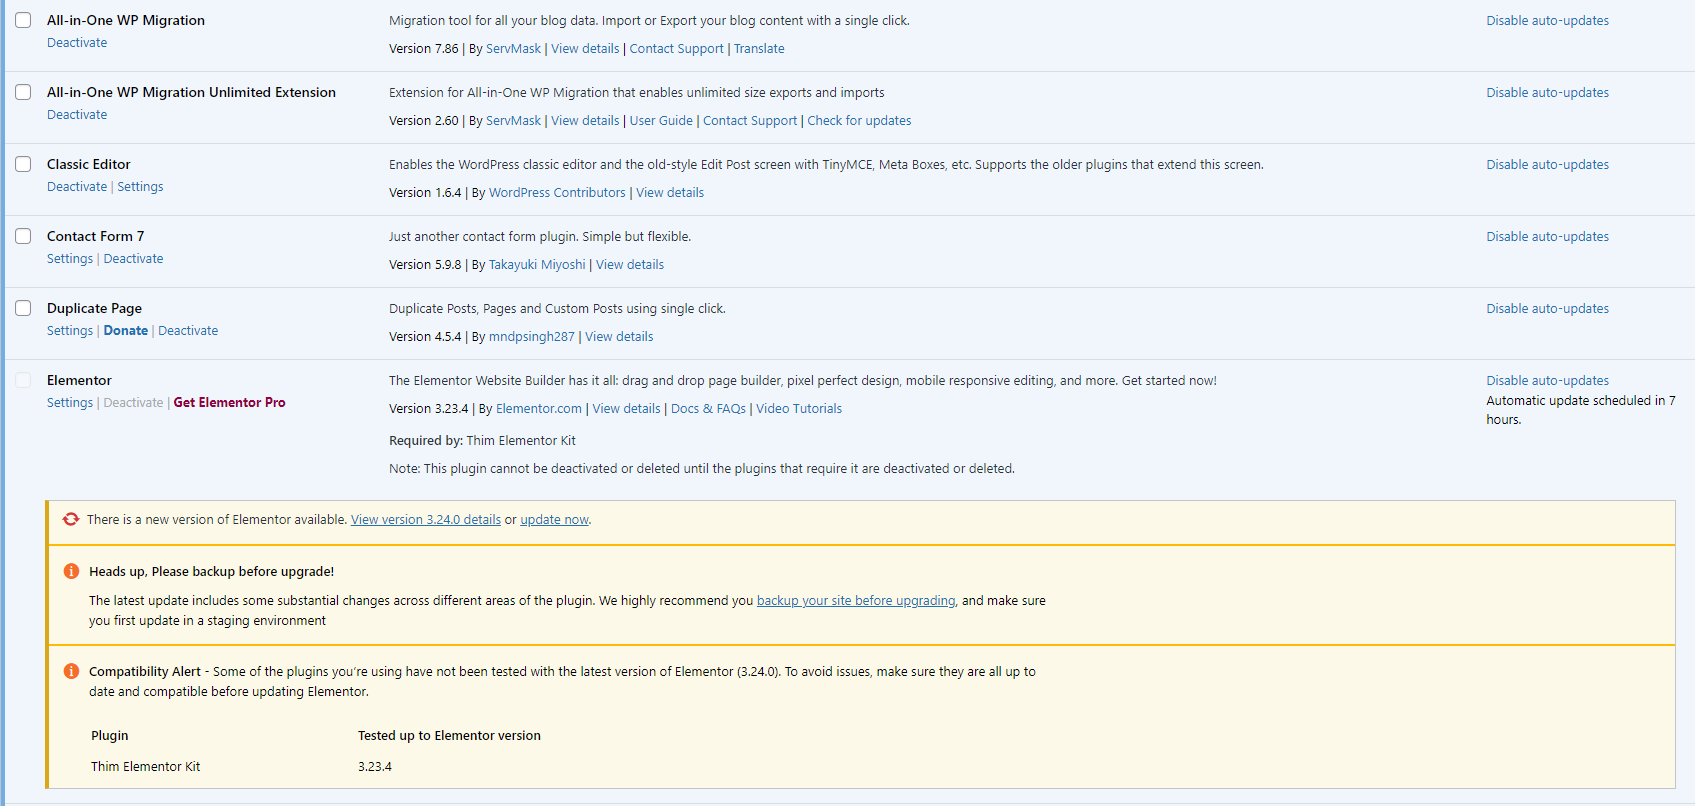Deactivate the Unlimited Extension plugin

pos(77,115)
